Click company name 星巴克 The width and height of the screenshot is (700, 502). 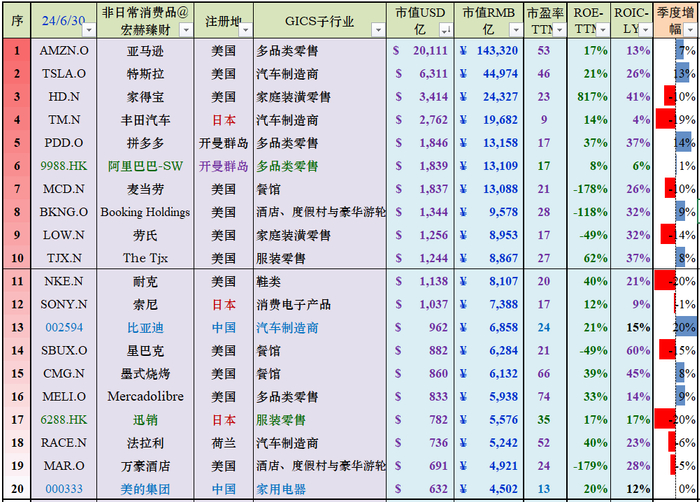point(146,350)
